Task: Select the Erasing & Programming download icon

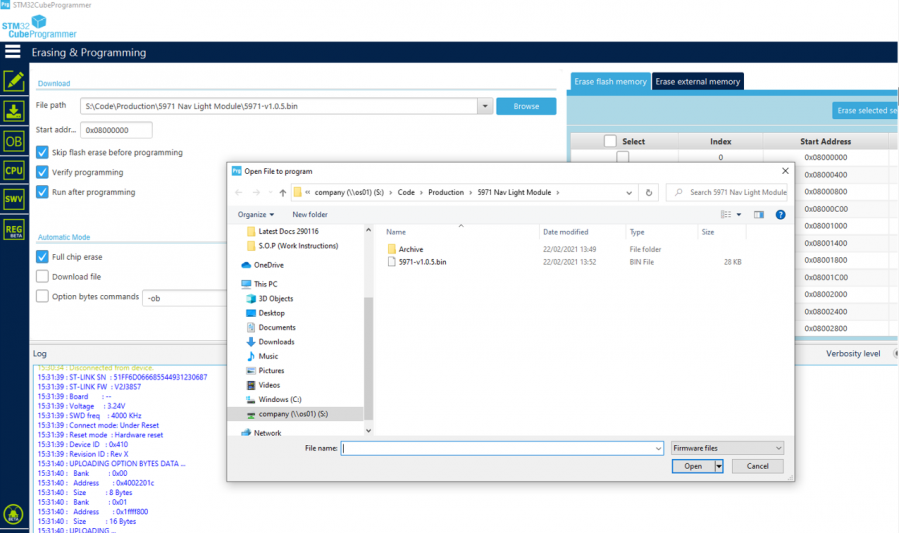Action: click(x=14, y=111)
